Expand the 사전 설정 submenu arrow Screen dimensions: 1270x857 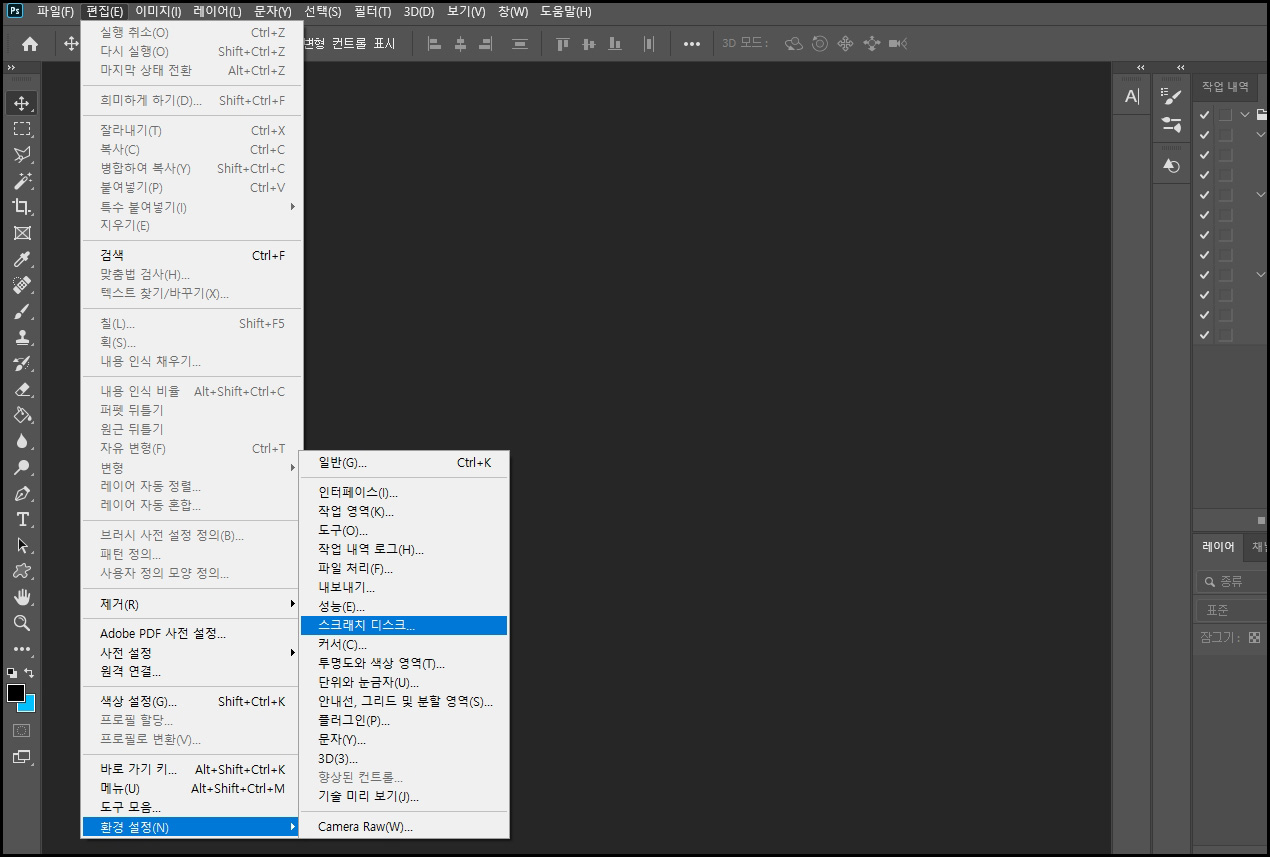pos(293,653)
